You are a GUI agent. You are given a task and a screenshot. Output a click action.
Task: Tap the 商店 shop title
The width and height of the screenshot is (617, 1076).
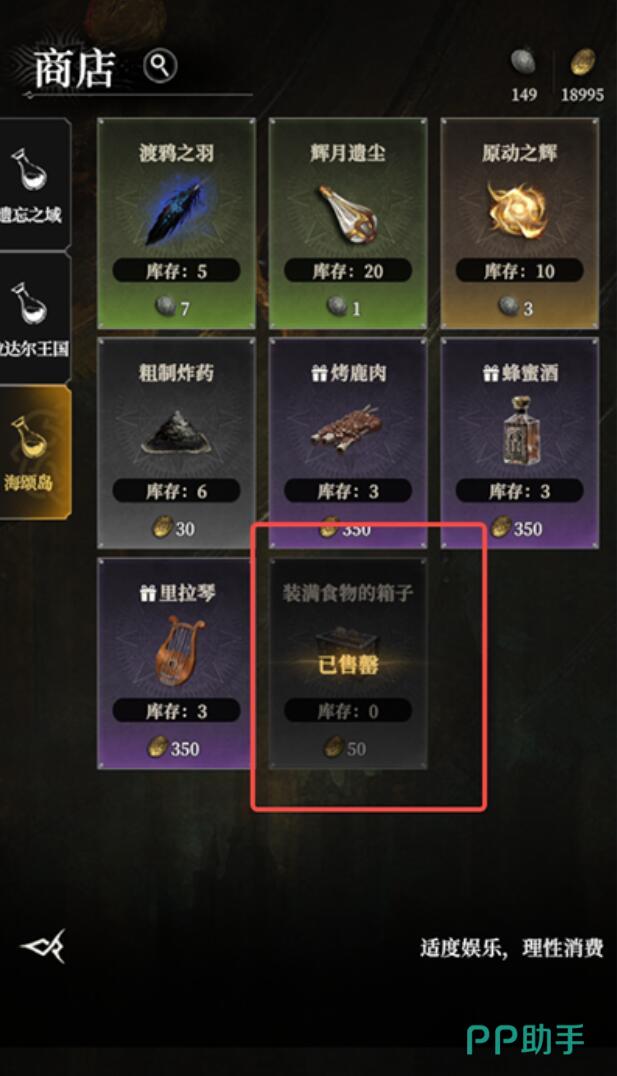point(74,69)
